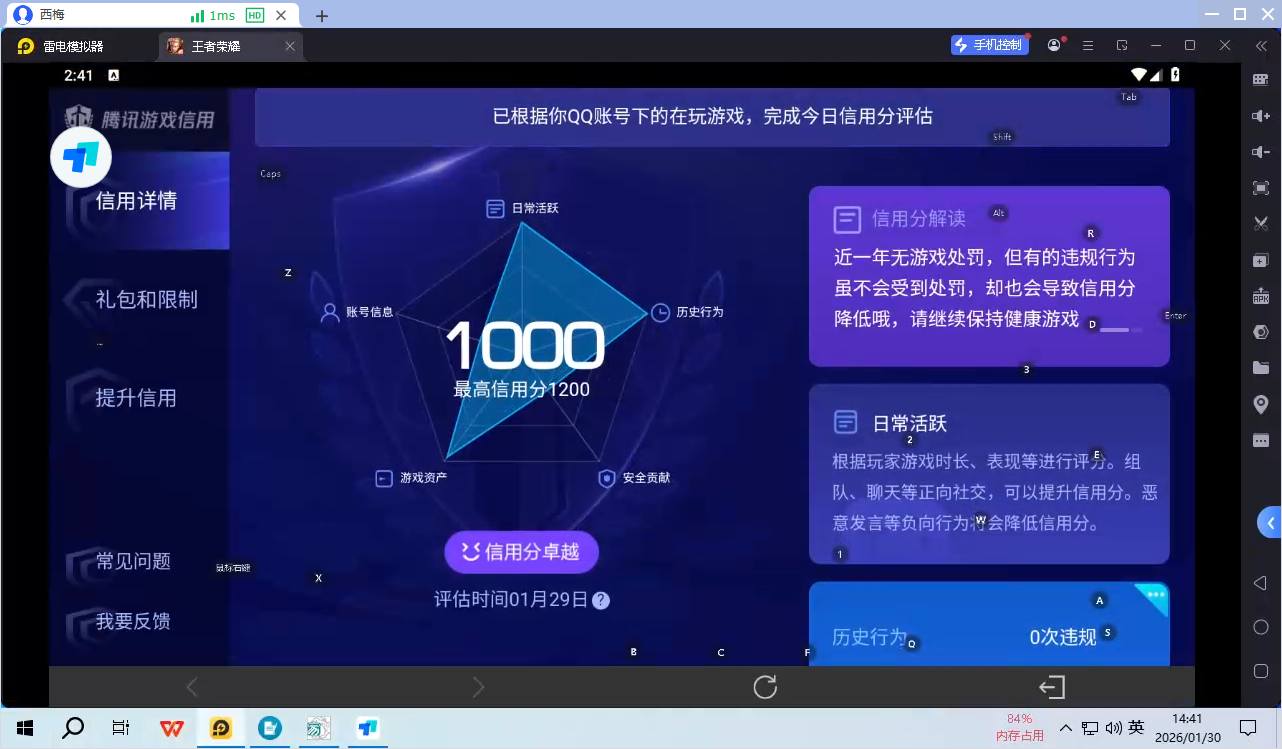Collapse the toolbar using the double-chevron icon
Viewport: 1282px width, 749px height.
tap(1261, 45)
